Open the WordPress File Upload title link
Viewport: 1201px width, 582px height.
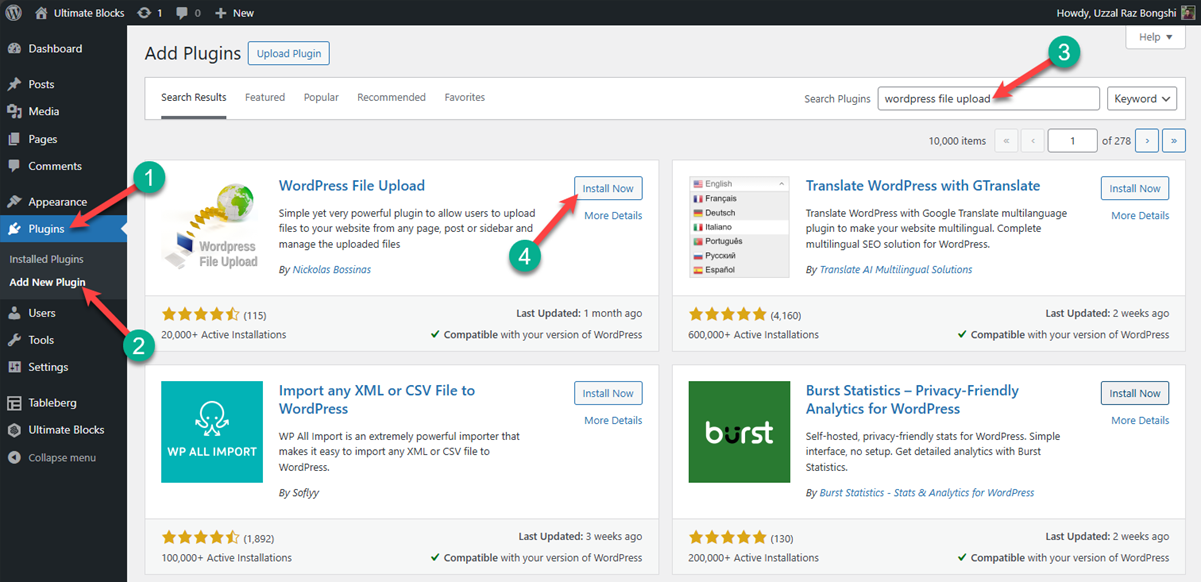(x=352, y=186)
